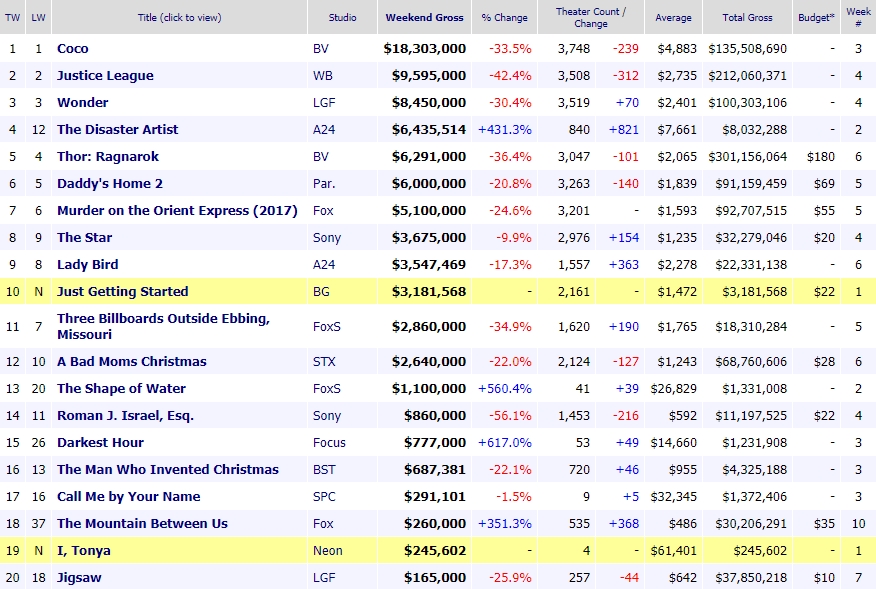Sort by Budget* column header
Screen dimensions: 876x589
tap(816, 17)
